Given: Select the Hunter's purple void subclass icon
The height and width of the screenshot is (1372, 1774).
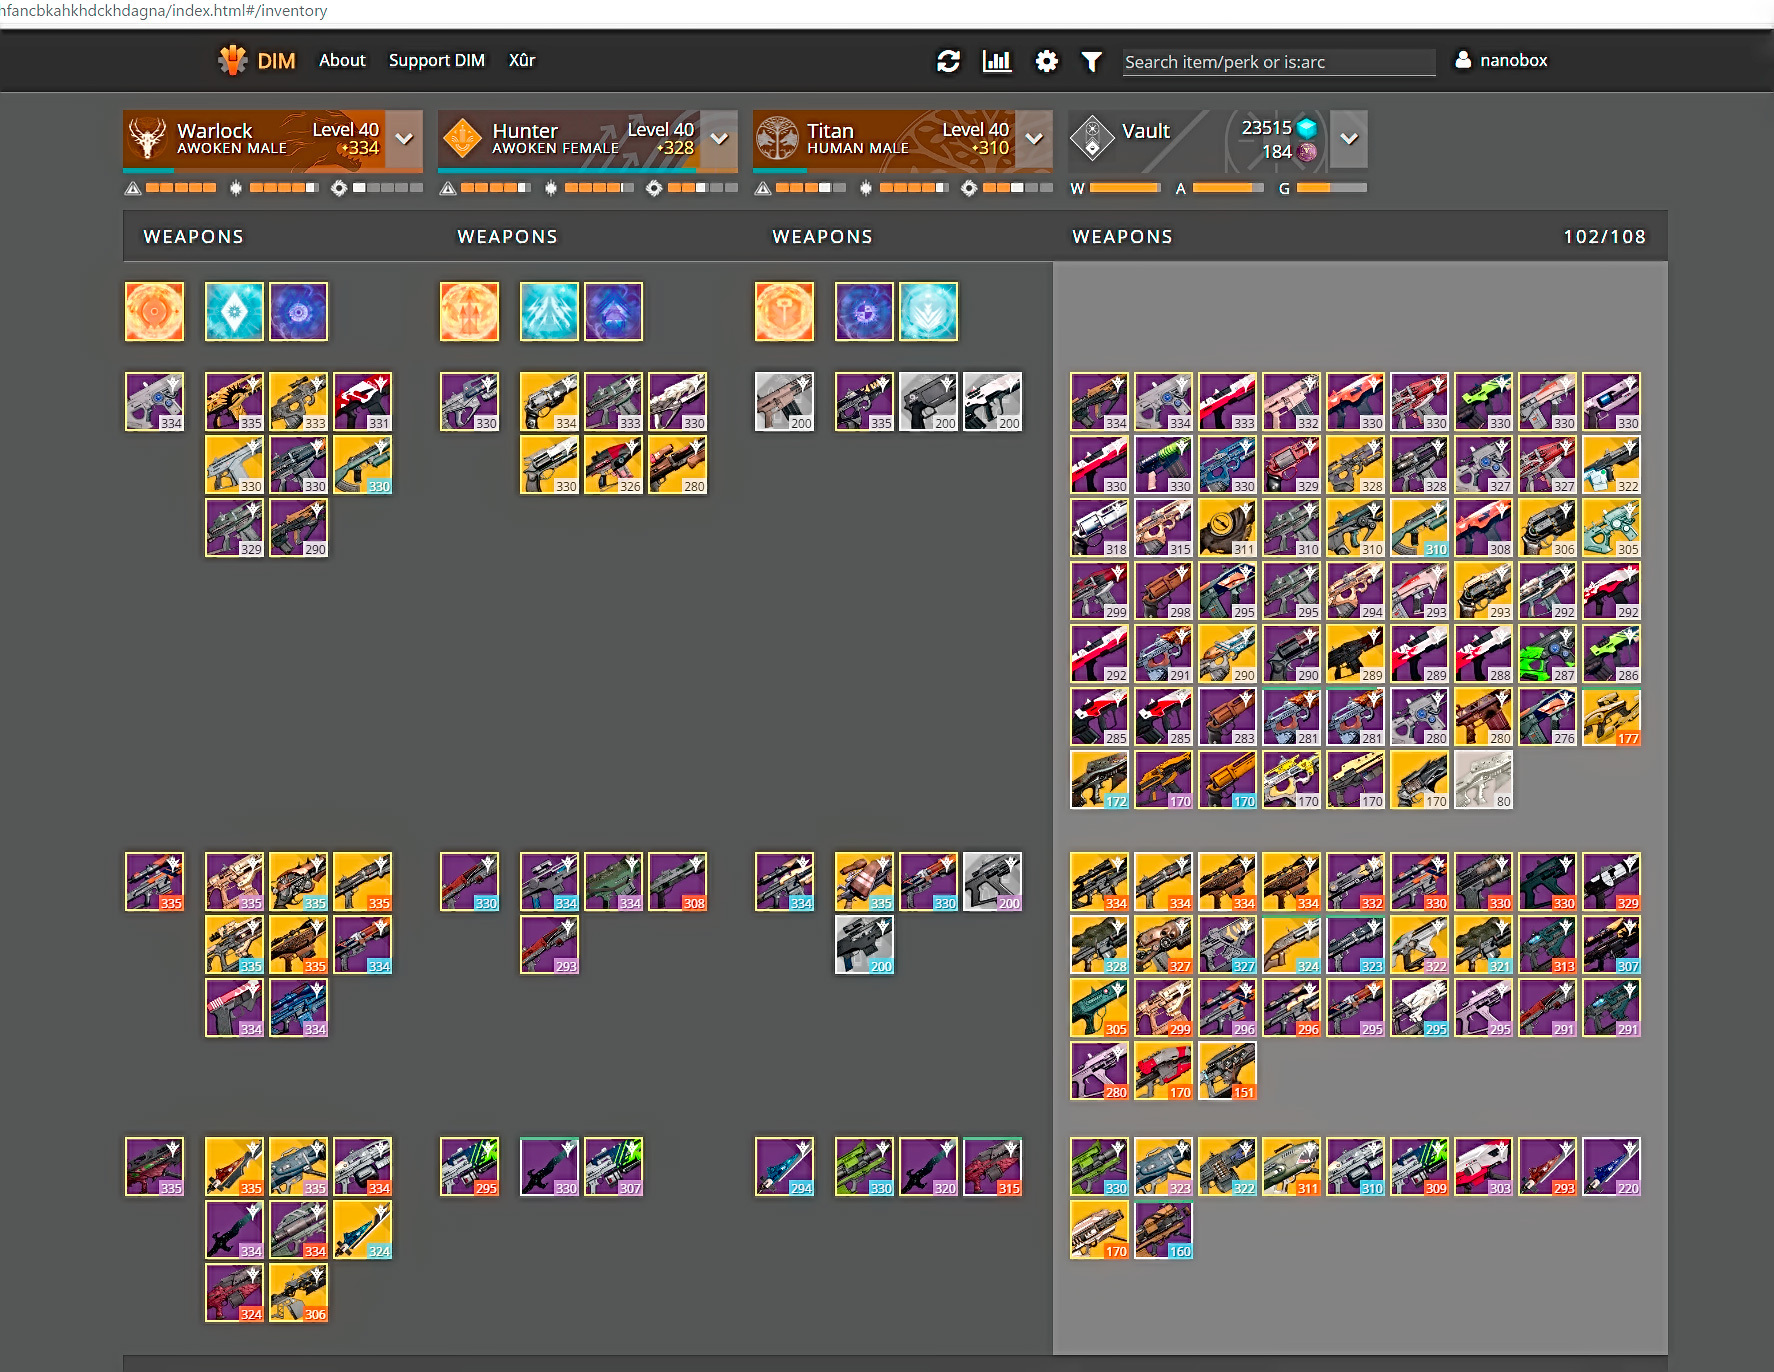Looking at the screenshot, I should pyautogui.click(x=613, y=311).
